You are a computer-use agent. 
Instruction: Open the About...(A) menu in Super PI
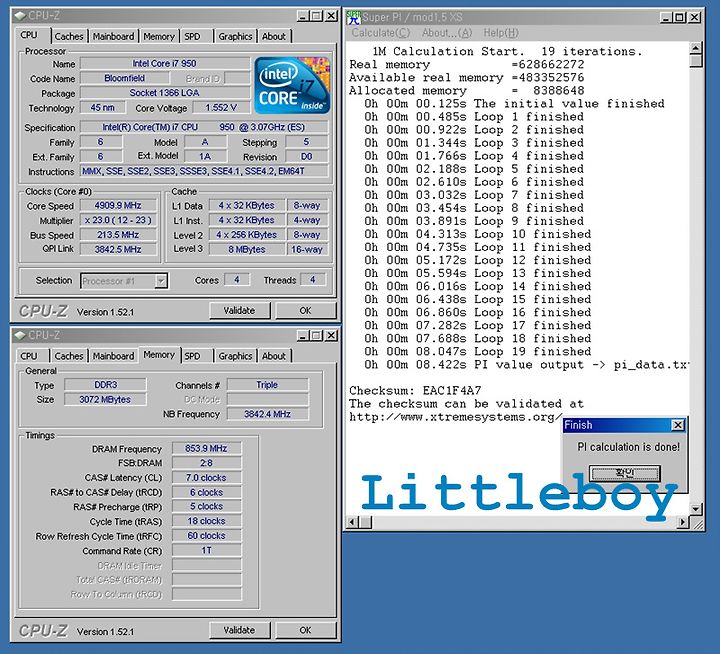(447, 33)
